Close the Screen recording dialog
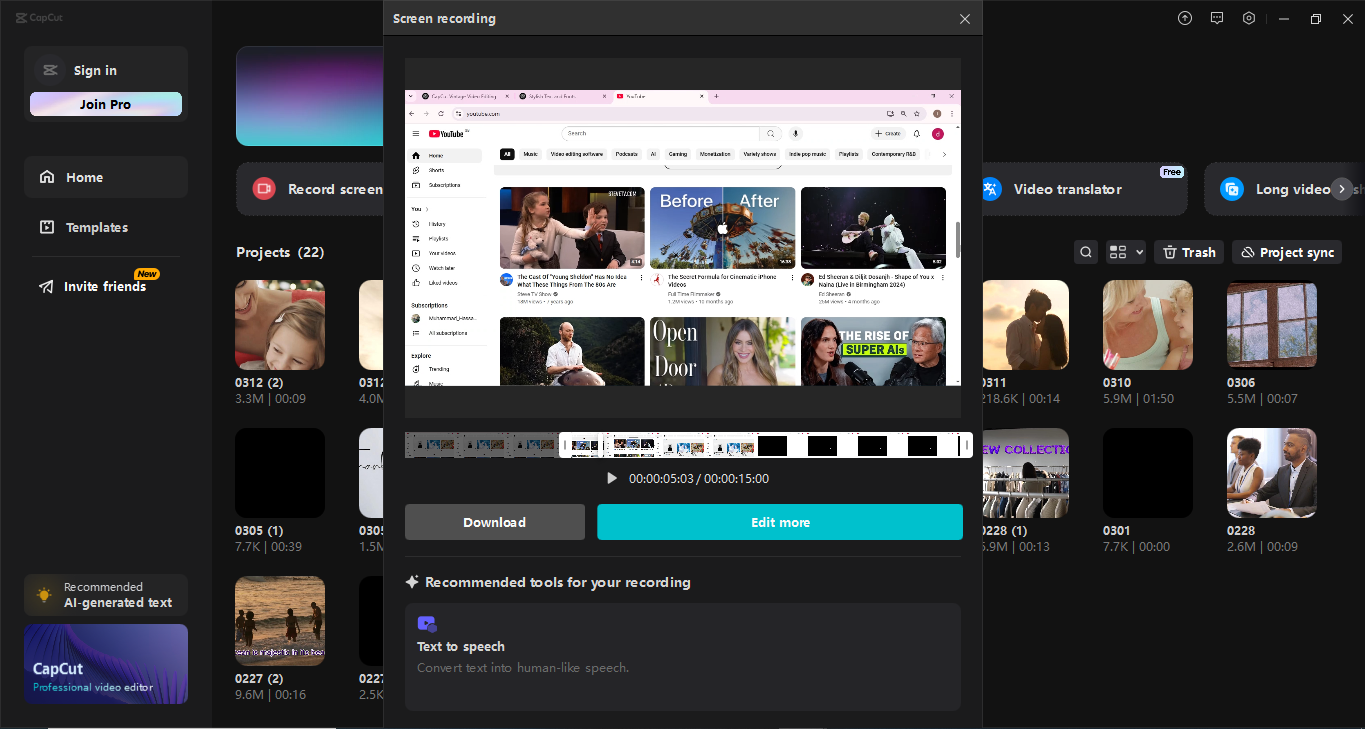This screenshot has height=729, width=1365. pos(964,18)
